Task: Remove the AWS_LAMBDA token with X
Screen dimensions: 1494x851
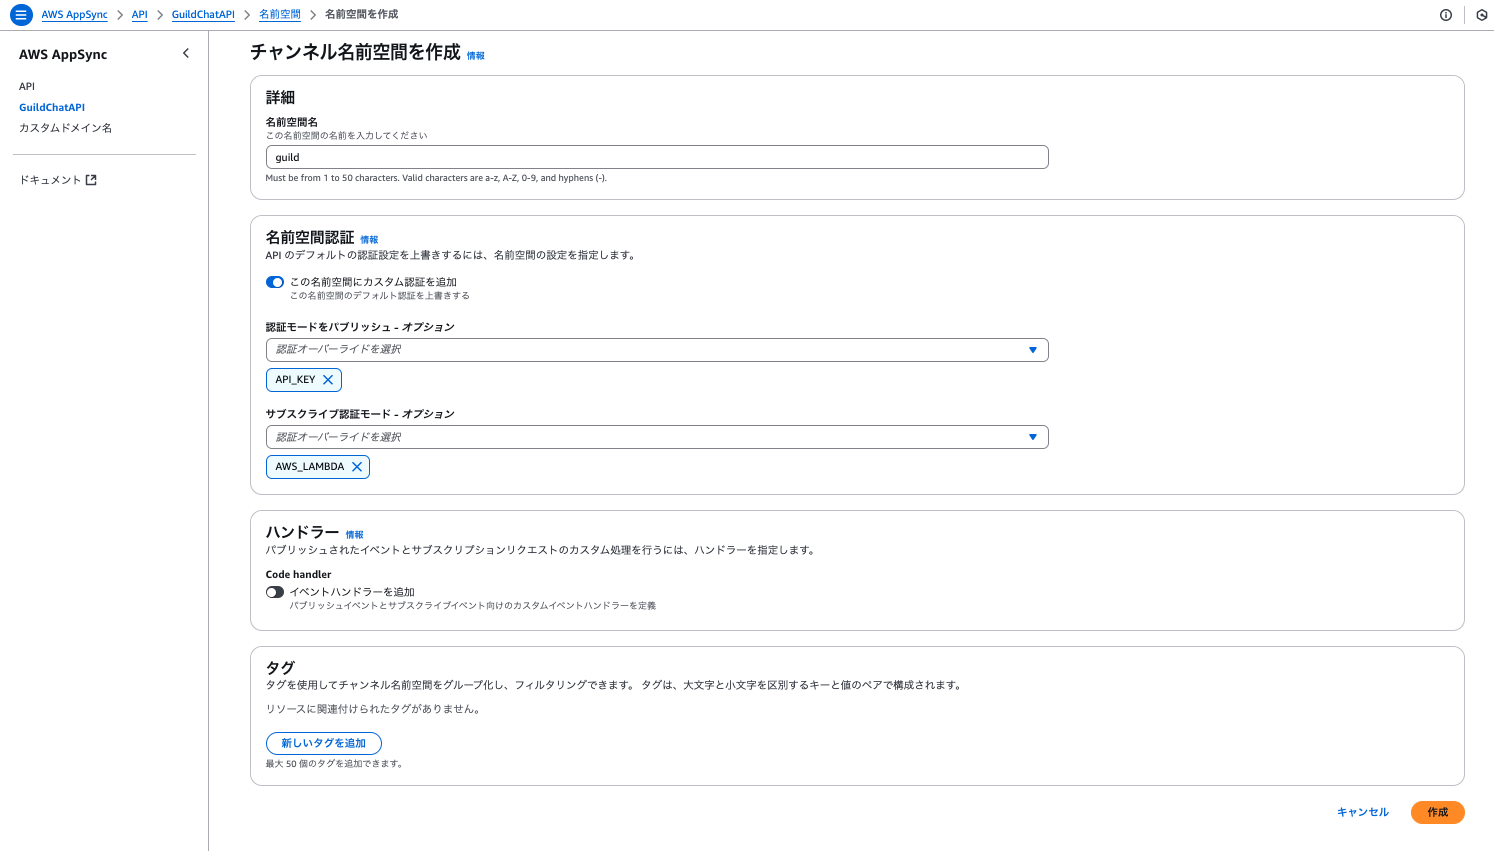Action: point(357,467)
